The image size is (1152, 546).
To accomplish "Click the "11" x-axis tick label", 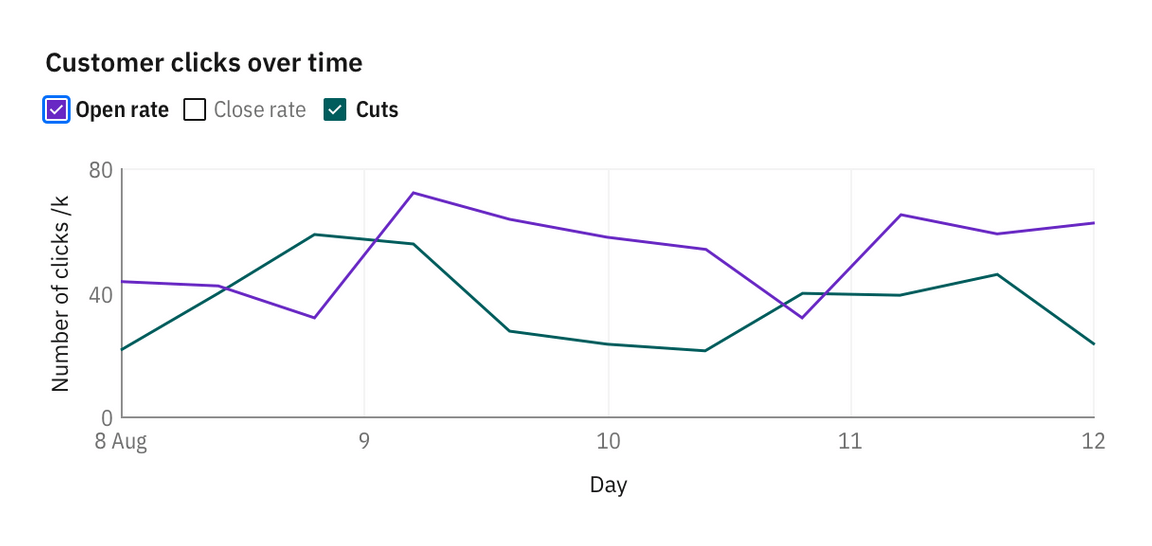I will pyautogui.click(x=851, y=442).
